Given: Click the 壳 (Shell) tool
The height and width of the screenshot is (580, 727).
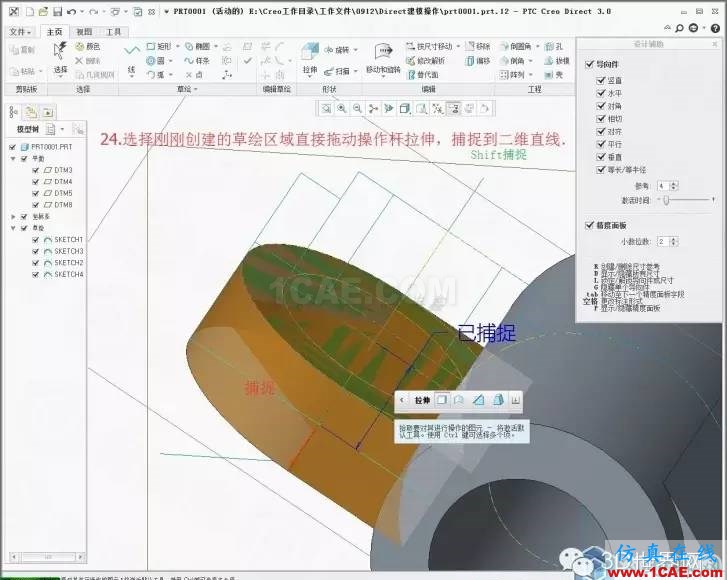Looking at the screenshot, I should click(554, 75).
